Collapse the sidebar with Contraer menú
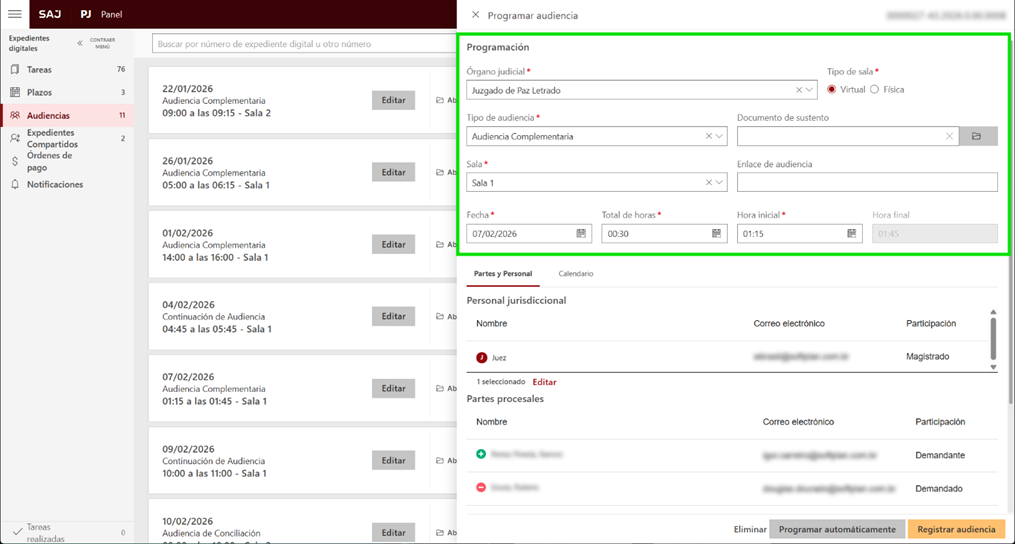 (81, 43)
